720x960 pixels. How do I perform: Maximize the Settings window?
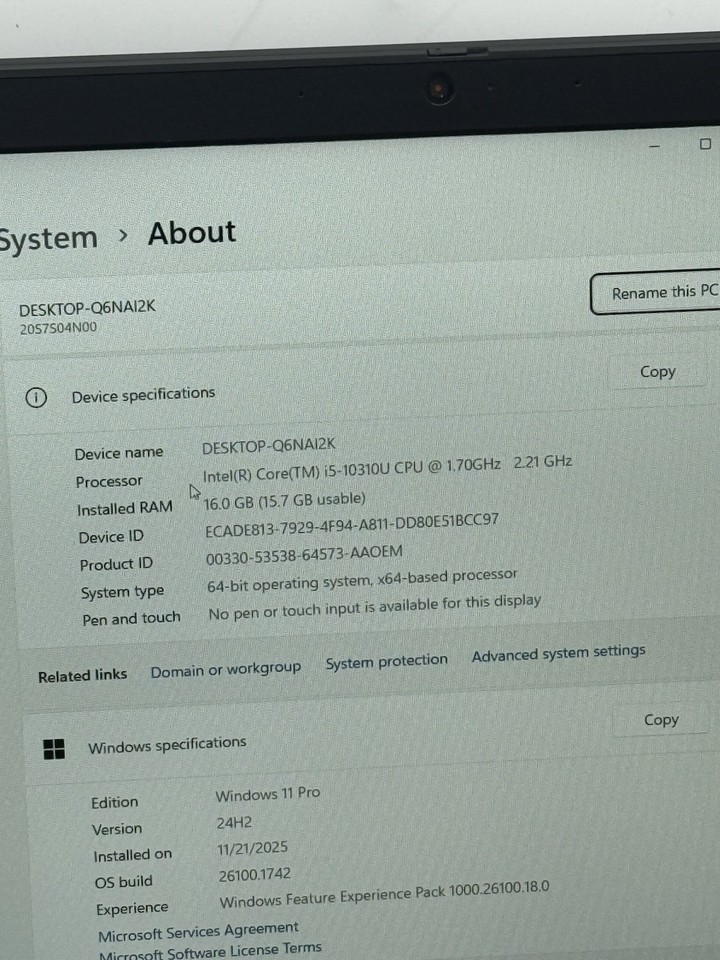pos(705,144)
